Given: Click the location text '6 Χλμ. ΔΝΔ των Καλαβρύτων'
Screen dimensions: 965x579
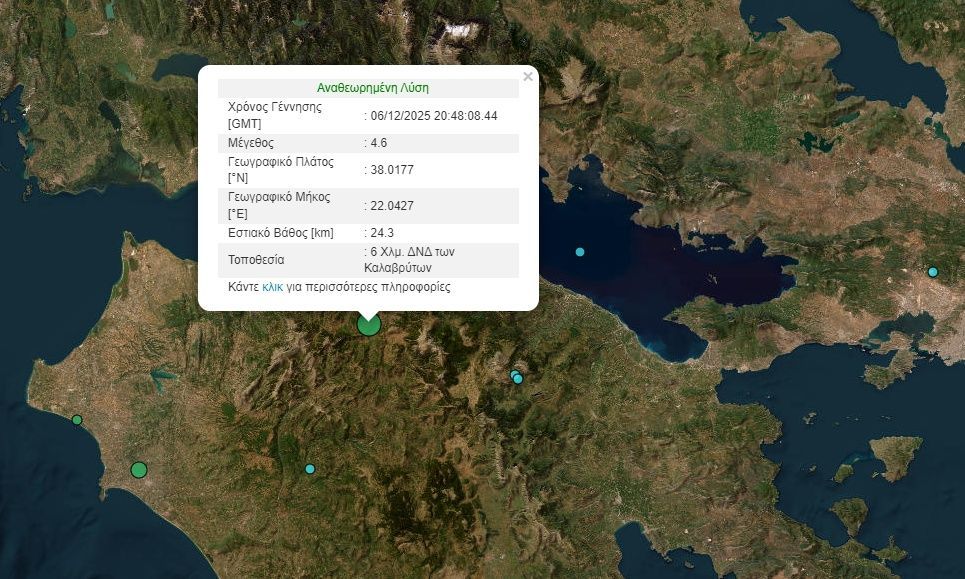Looking at the screenshot, I should [x=412, y=260].
